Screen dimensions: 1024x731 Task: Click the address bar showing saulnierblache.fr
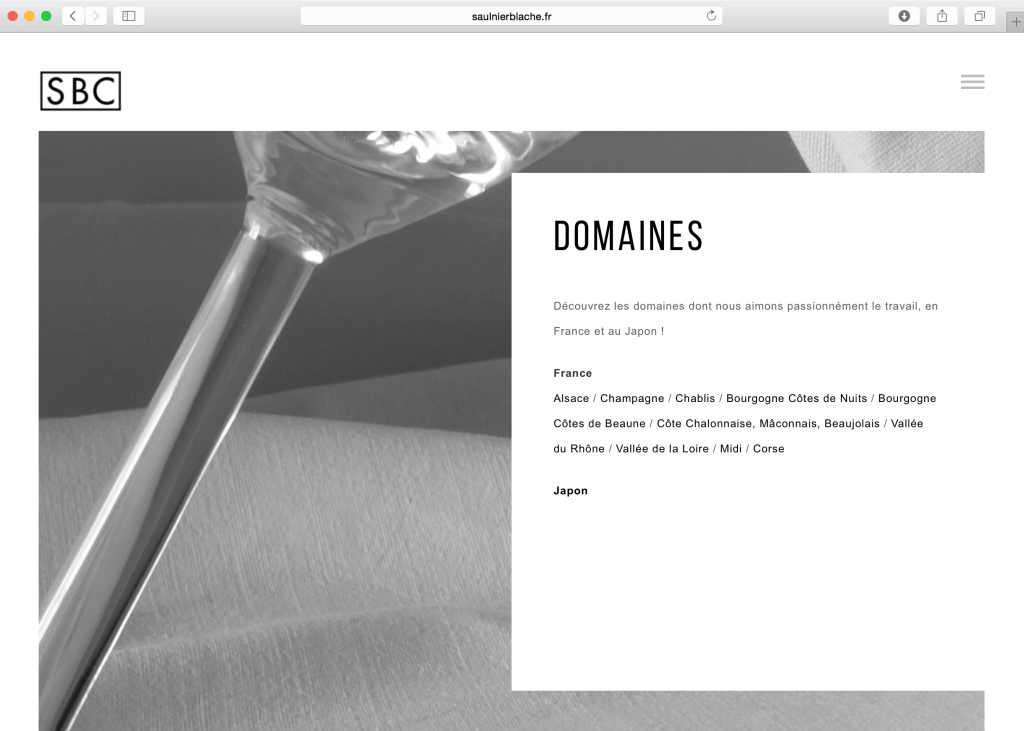coord(511,15)
